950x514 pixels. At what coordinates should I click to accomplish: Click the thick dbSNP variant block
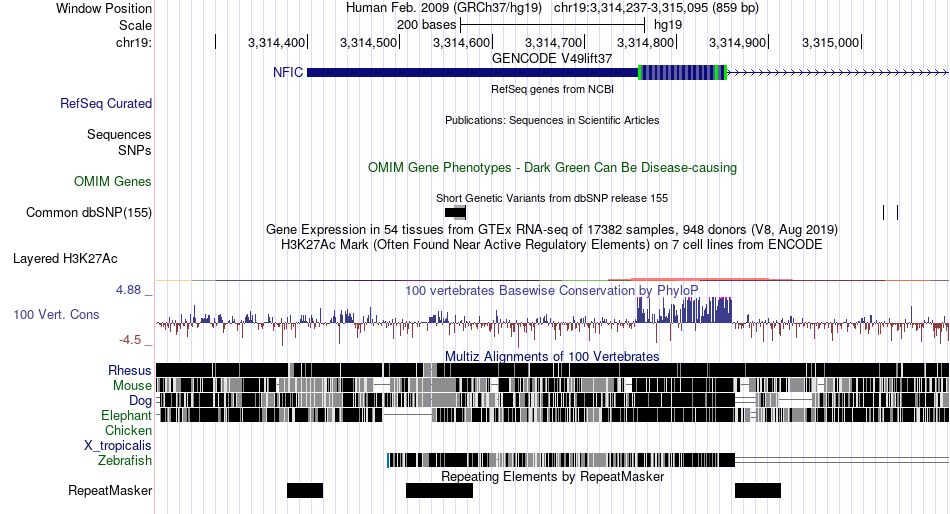(455, 212)
